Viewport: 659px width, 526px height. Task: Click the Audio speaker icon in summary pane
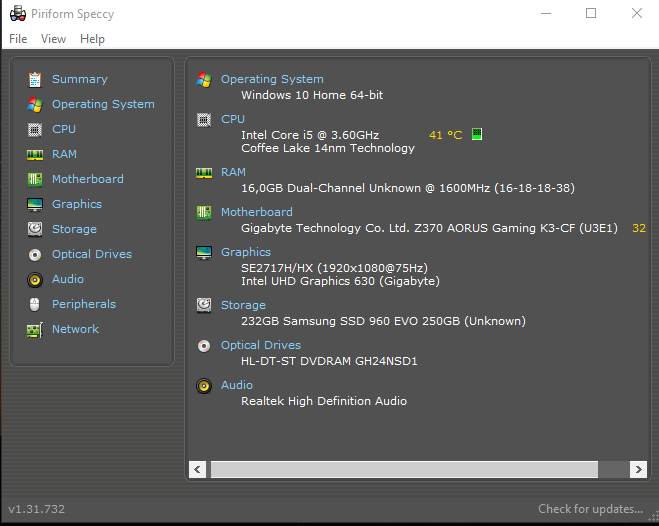pyautogui.click(x=204, y=386)
